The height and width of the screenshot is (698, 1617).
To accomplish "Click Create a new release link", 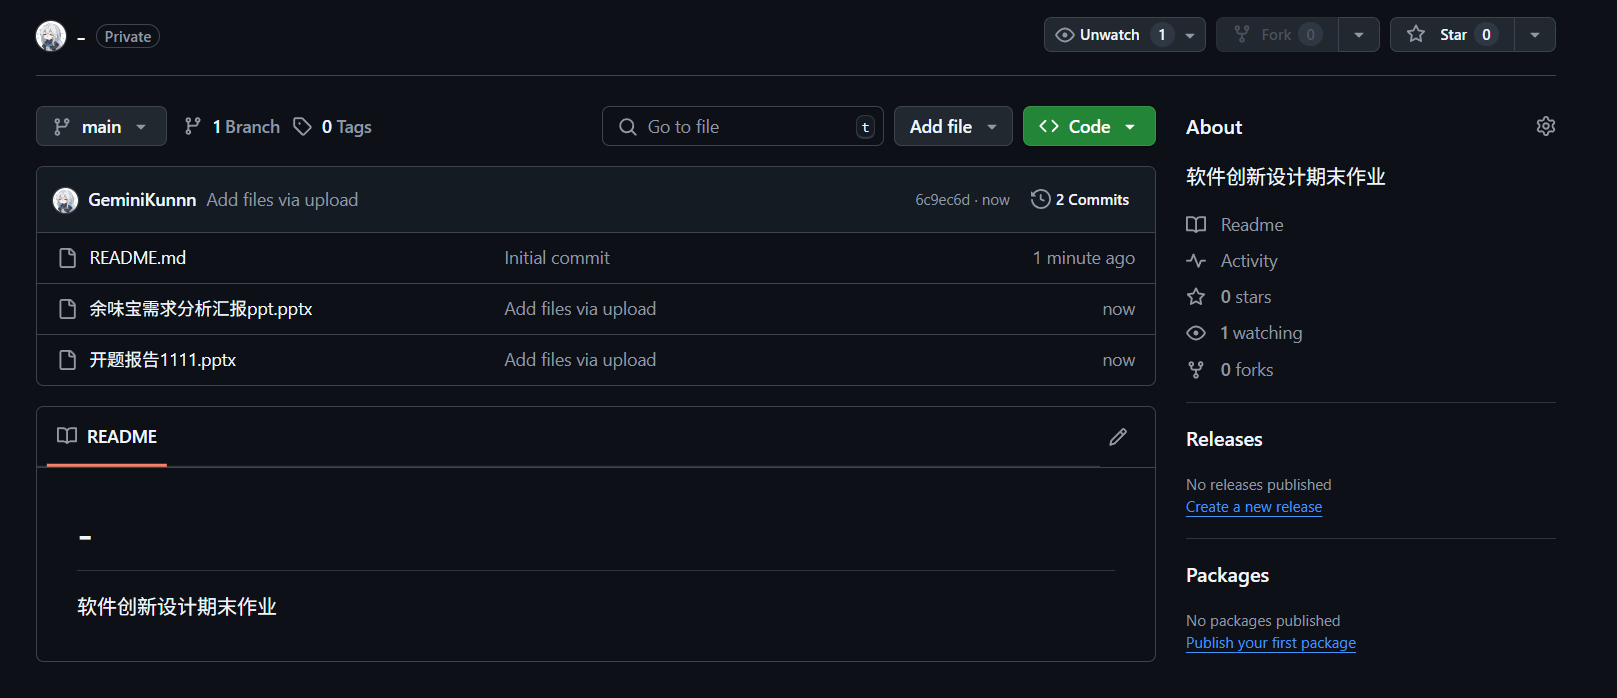I will [x=1253, y=507].
